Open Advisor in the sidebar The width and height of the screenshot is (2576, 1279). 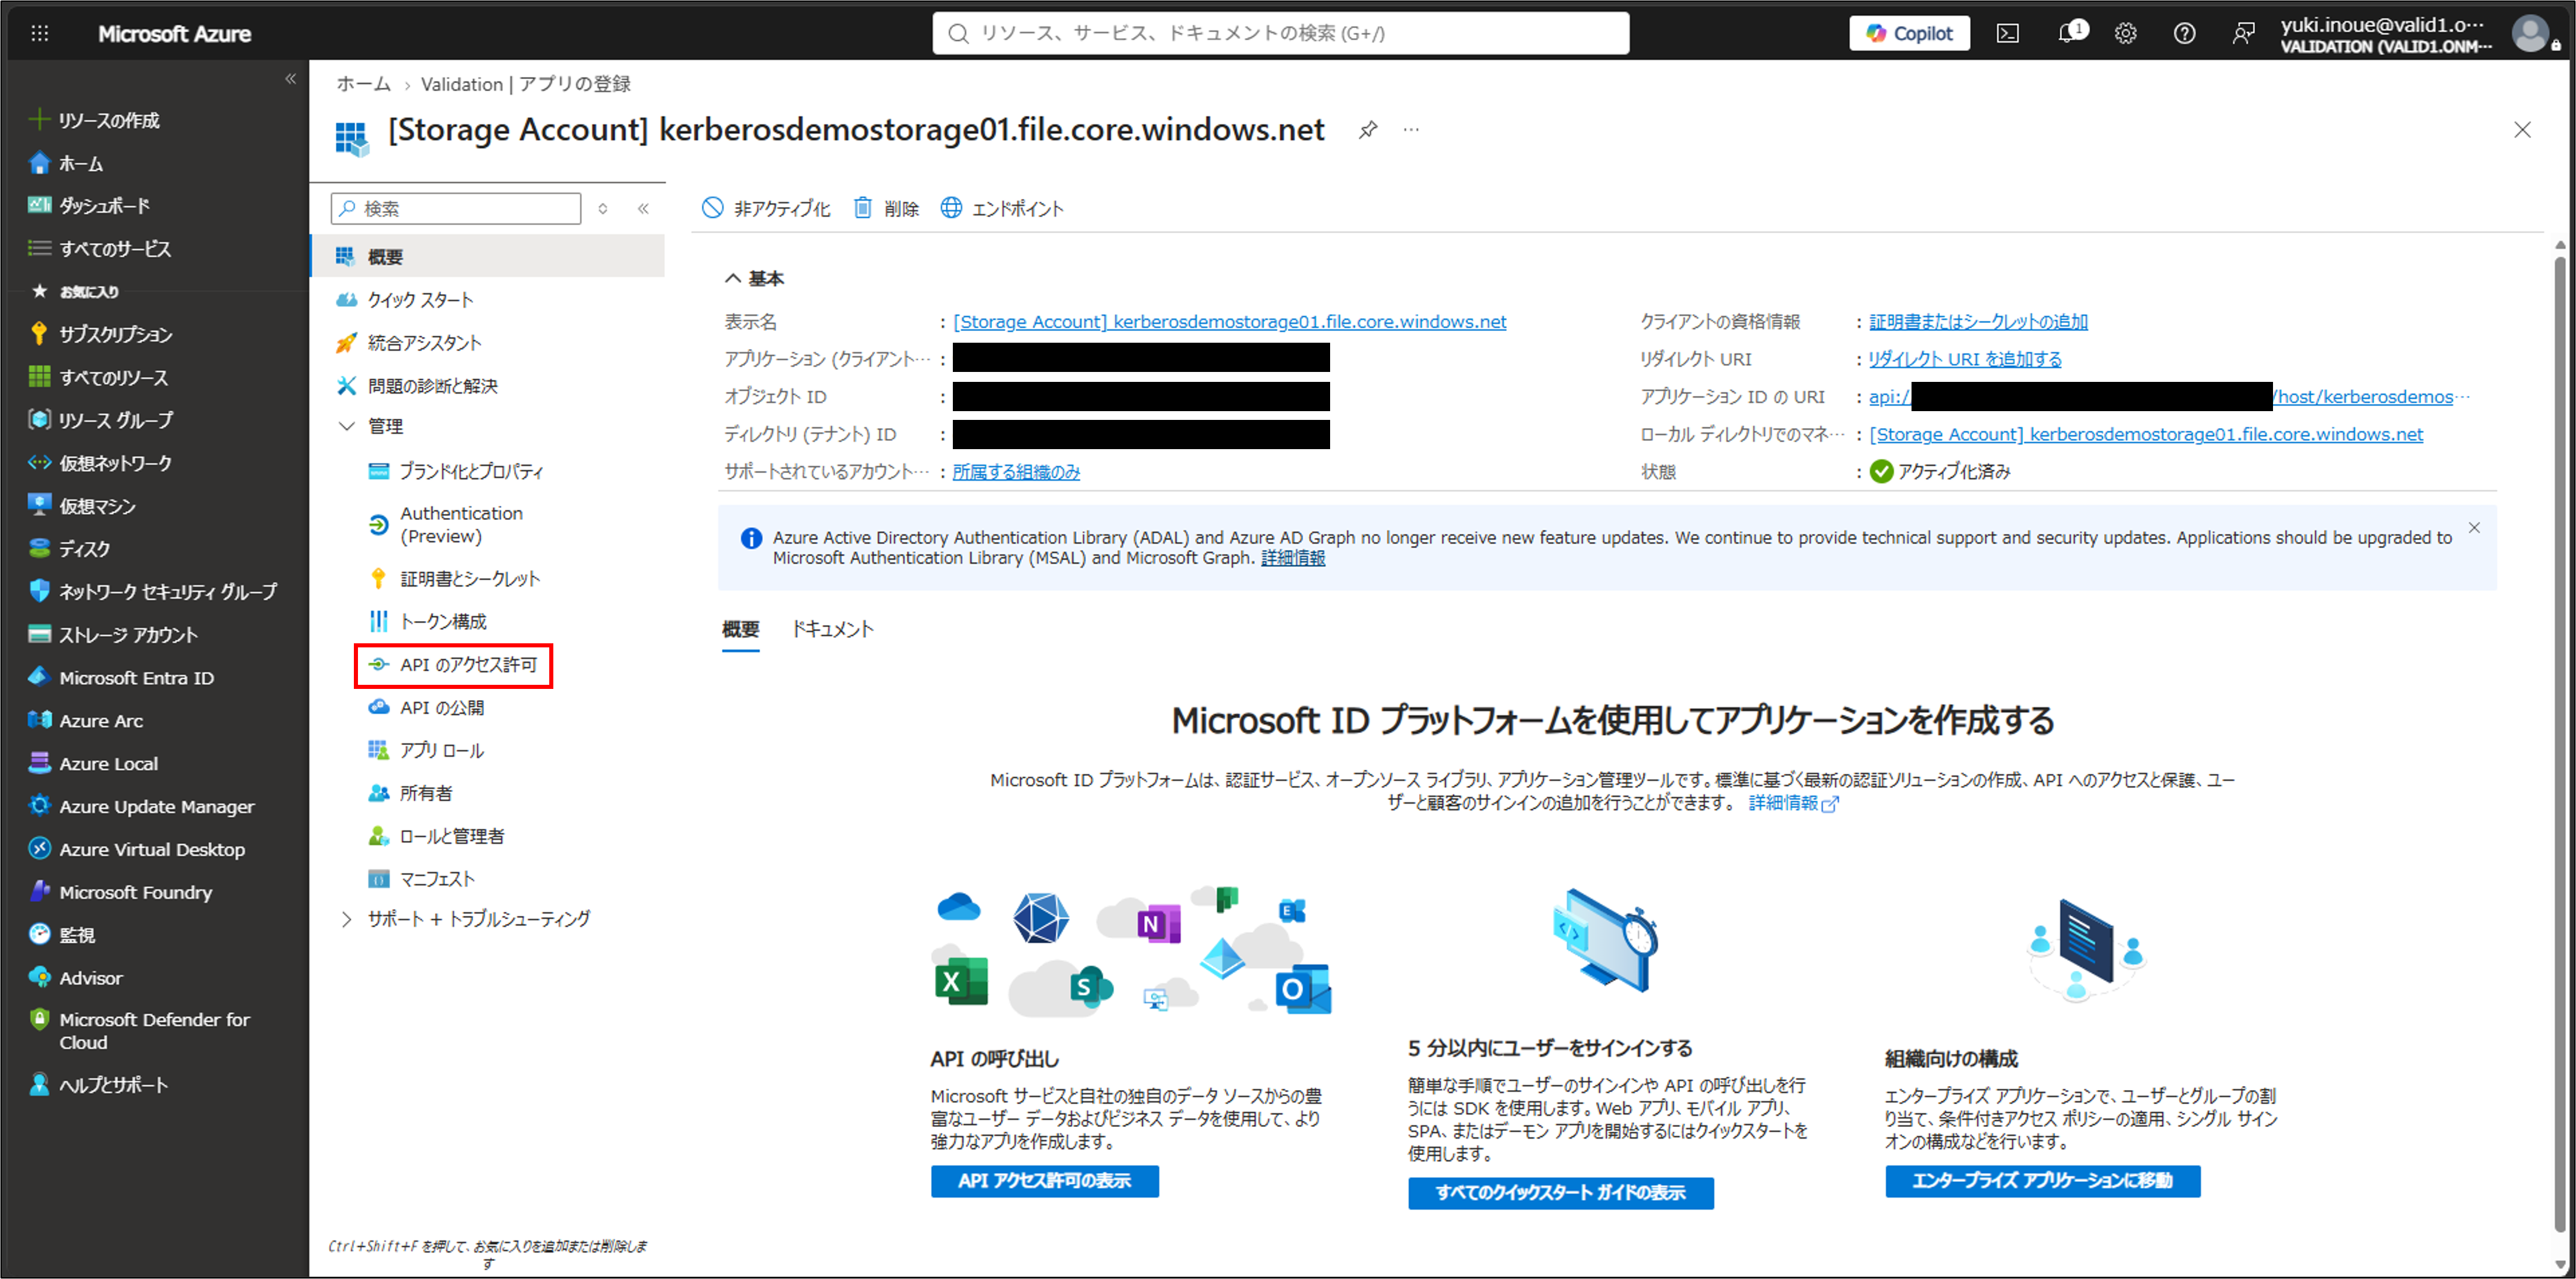pyautogui.click(x=76, y=977)
